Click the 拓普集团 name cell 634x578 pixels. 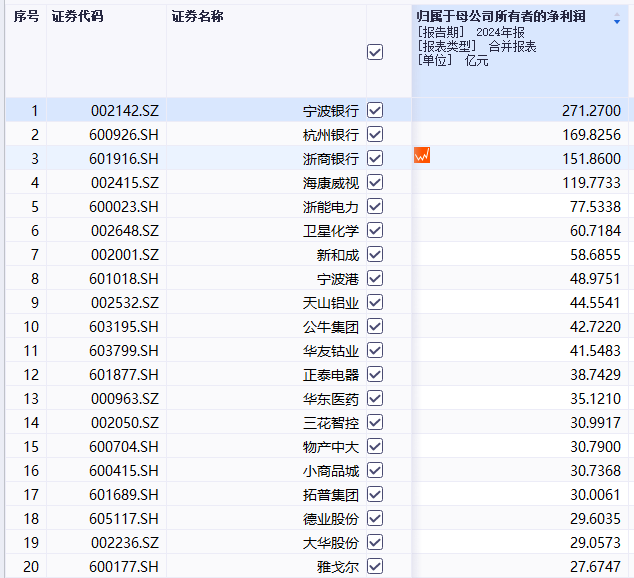(330, 494)
